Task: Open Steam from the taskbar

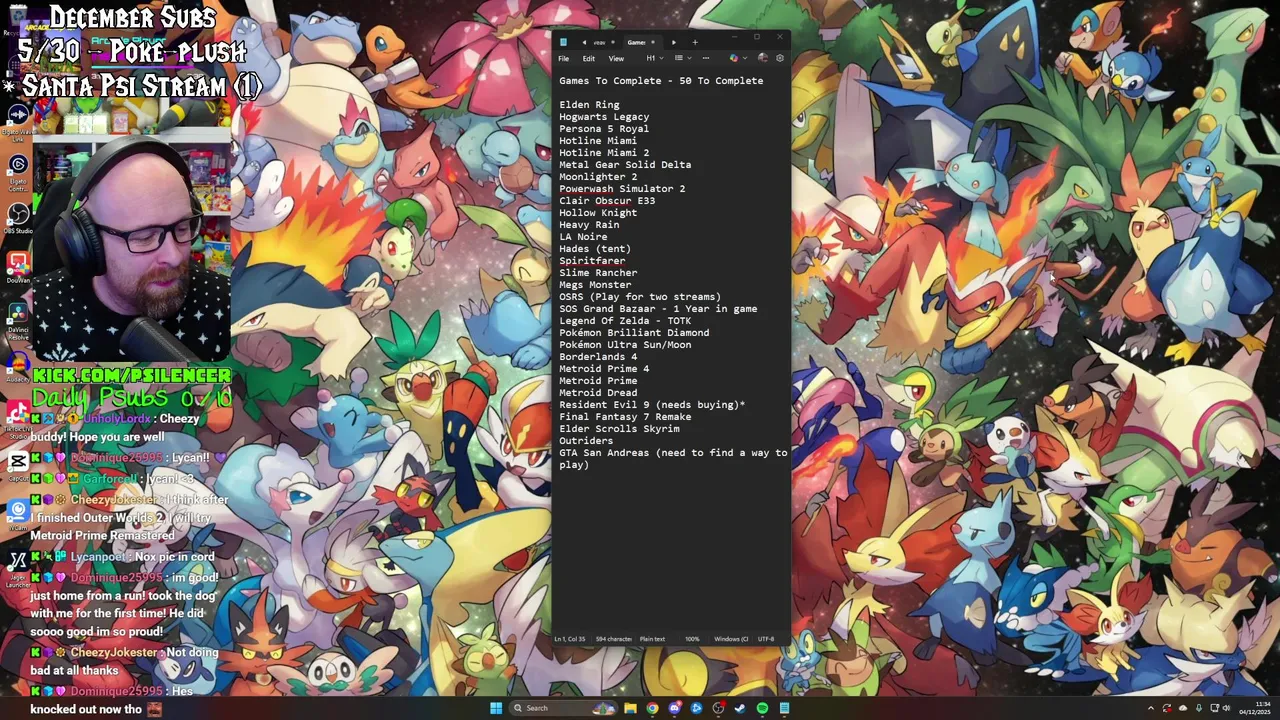Action: (740, 708)
